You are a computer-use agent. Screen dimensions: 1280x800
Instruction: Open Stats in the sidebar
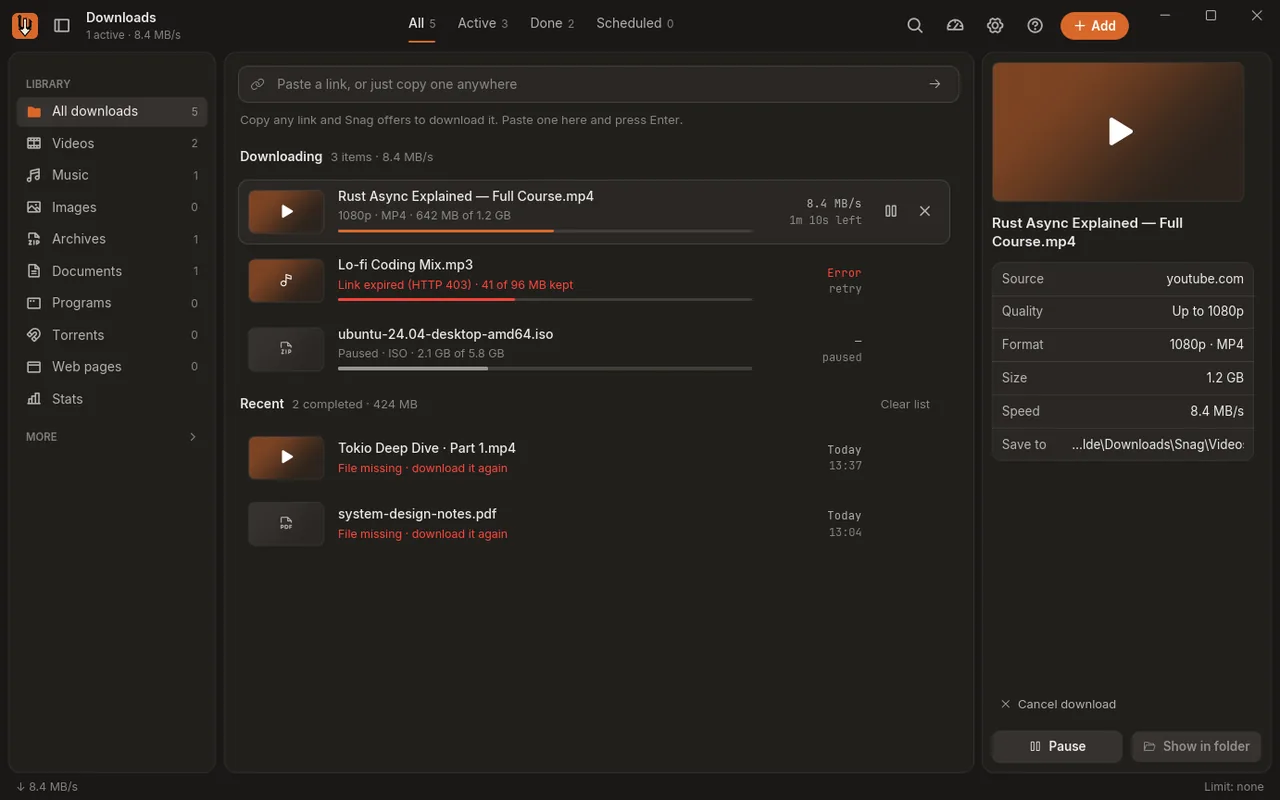[112, 399]
